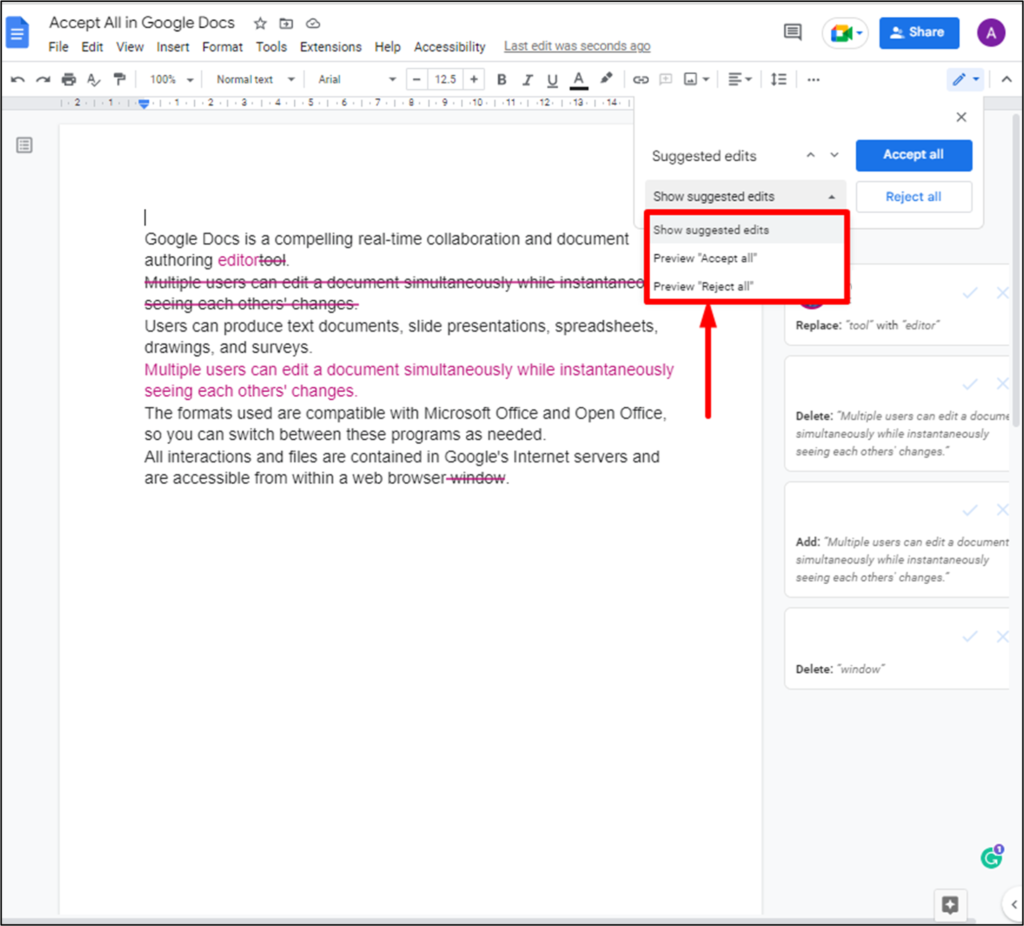Click the Explore button at bottom
The image size is (1024, 926).
click(x=950, y=904)
